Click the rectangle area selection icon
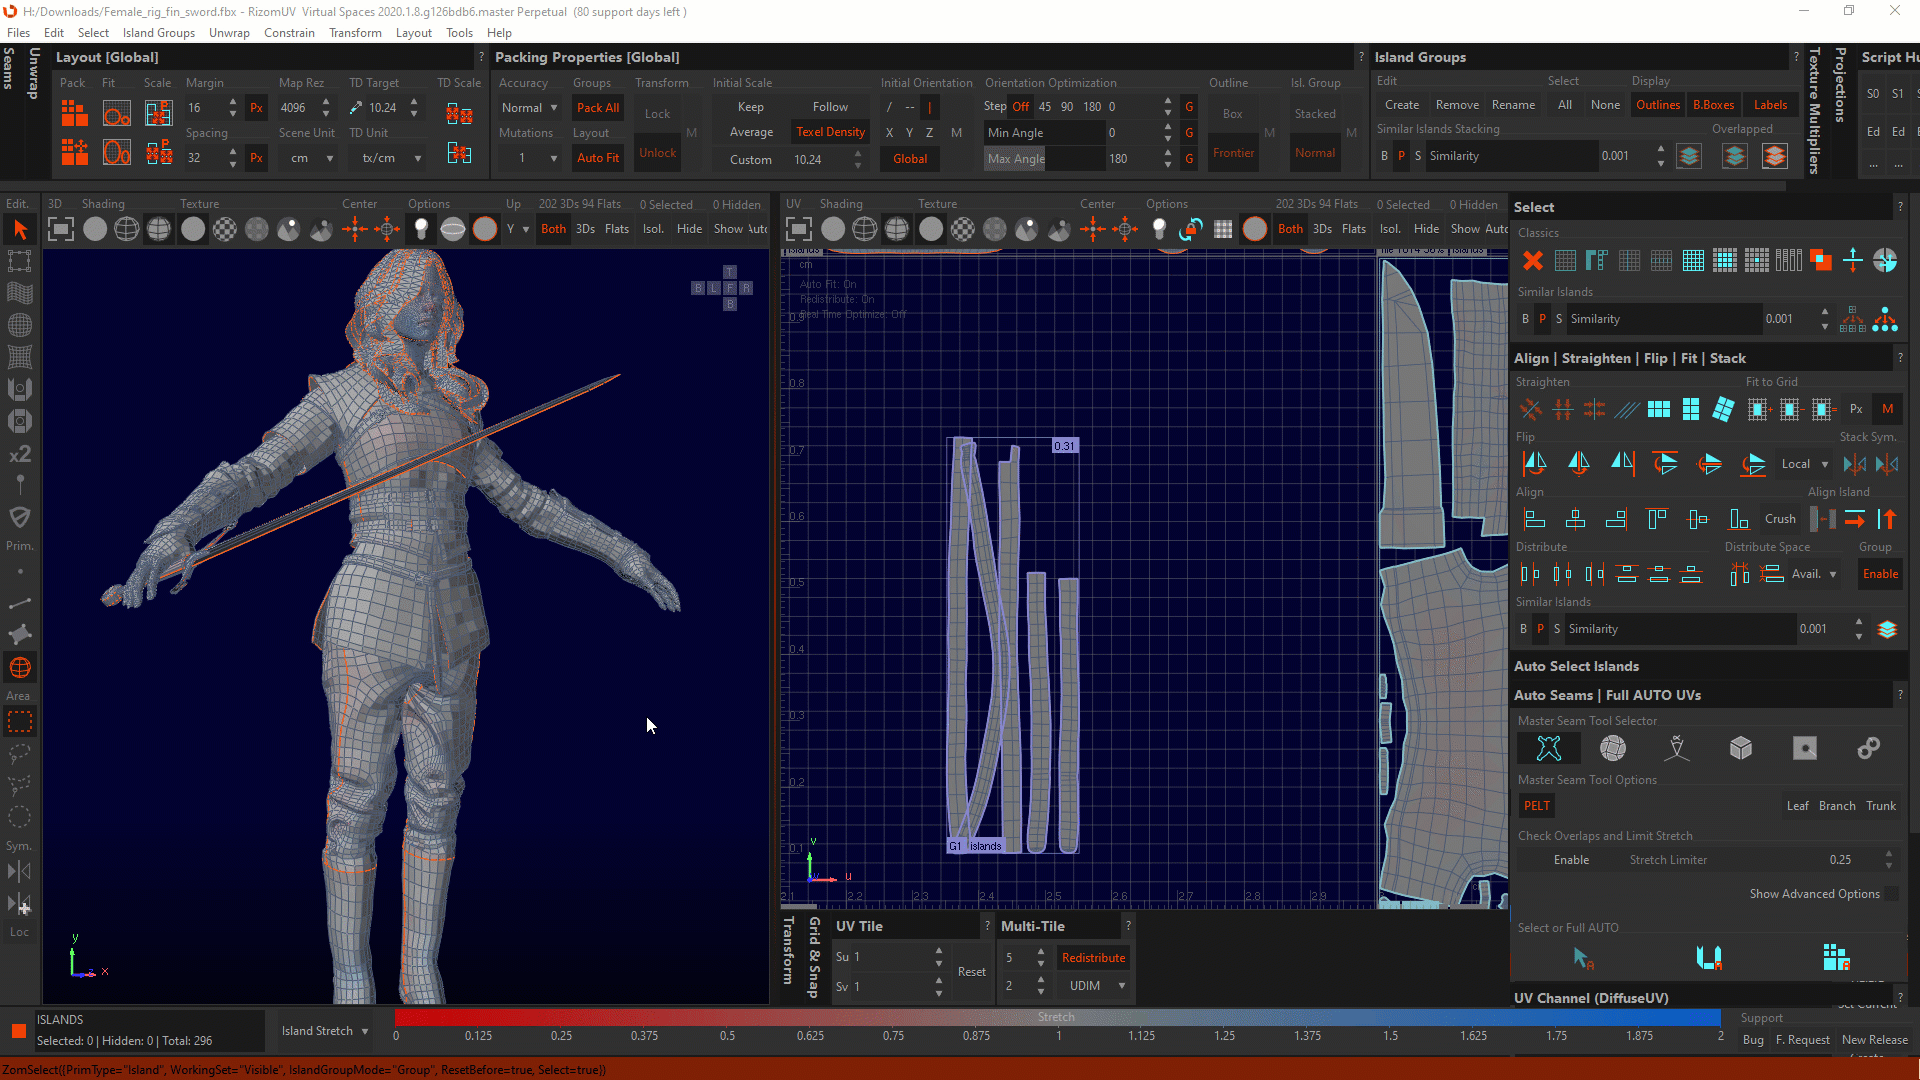 point(20,721)
